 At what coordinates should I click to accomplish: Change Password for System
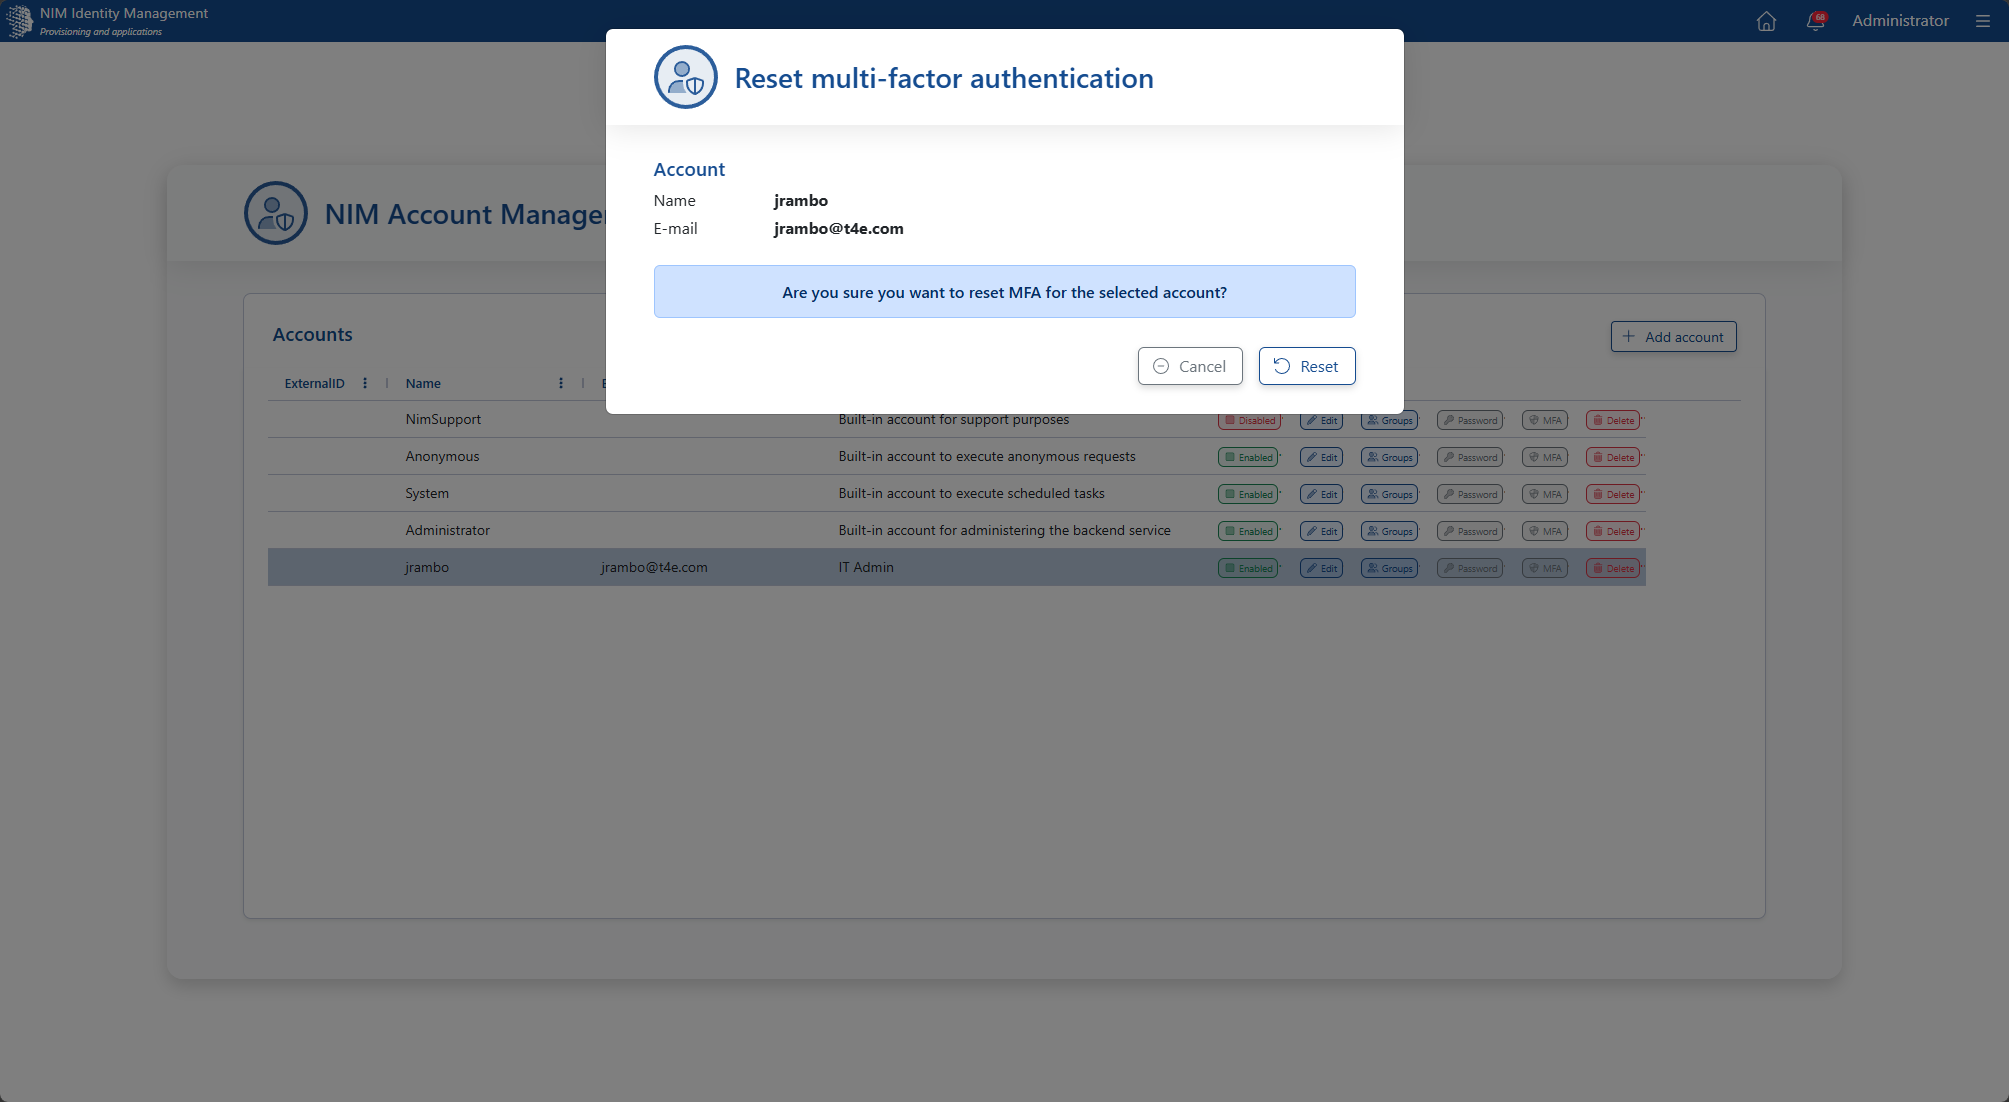(x=1470, y=494)
